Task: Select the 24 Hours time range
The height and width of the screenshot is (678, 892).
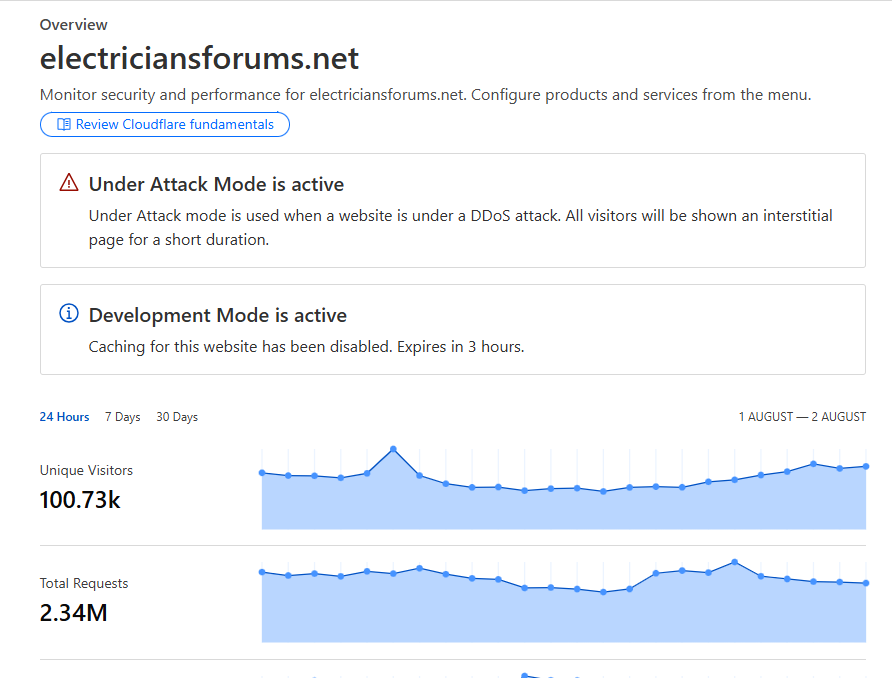Action: 64,417
